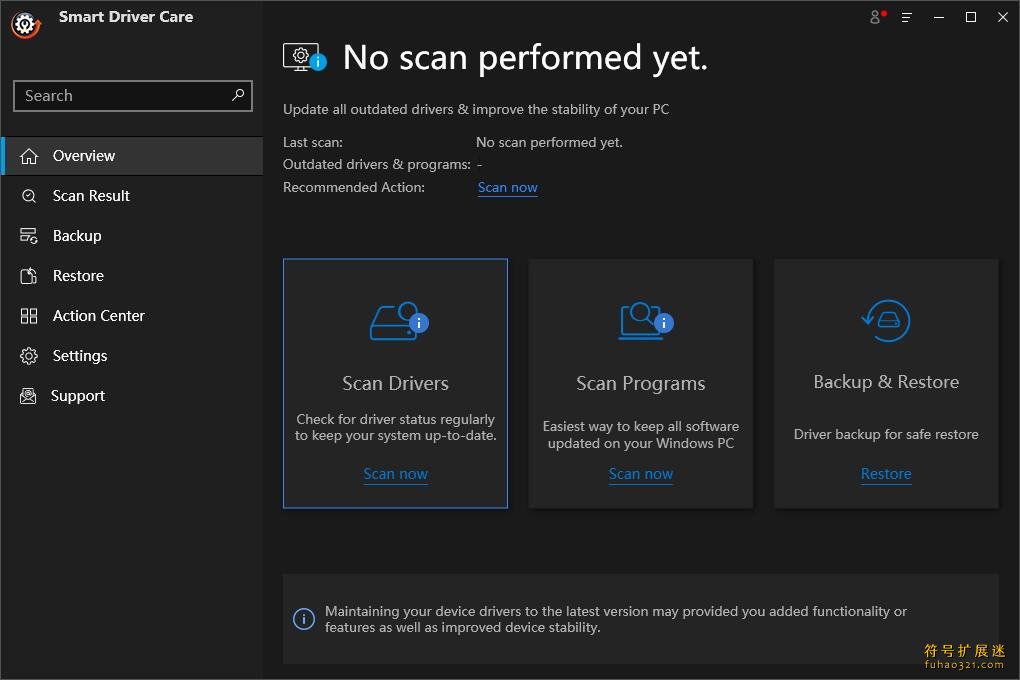The image size is (1020, 680).
Task: Click the Smart Driver Care logo icon
Action: pos(25,25)
